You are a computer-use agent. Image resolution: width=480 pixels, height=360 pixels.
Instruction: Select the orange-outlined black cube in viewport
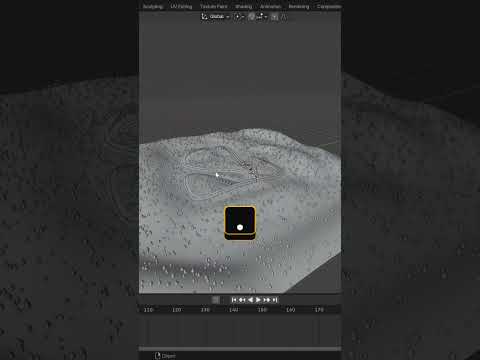(x=240, y=223)
